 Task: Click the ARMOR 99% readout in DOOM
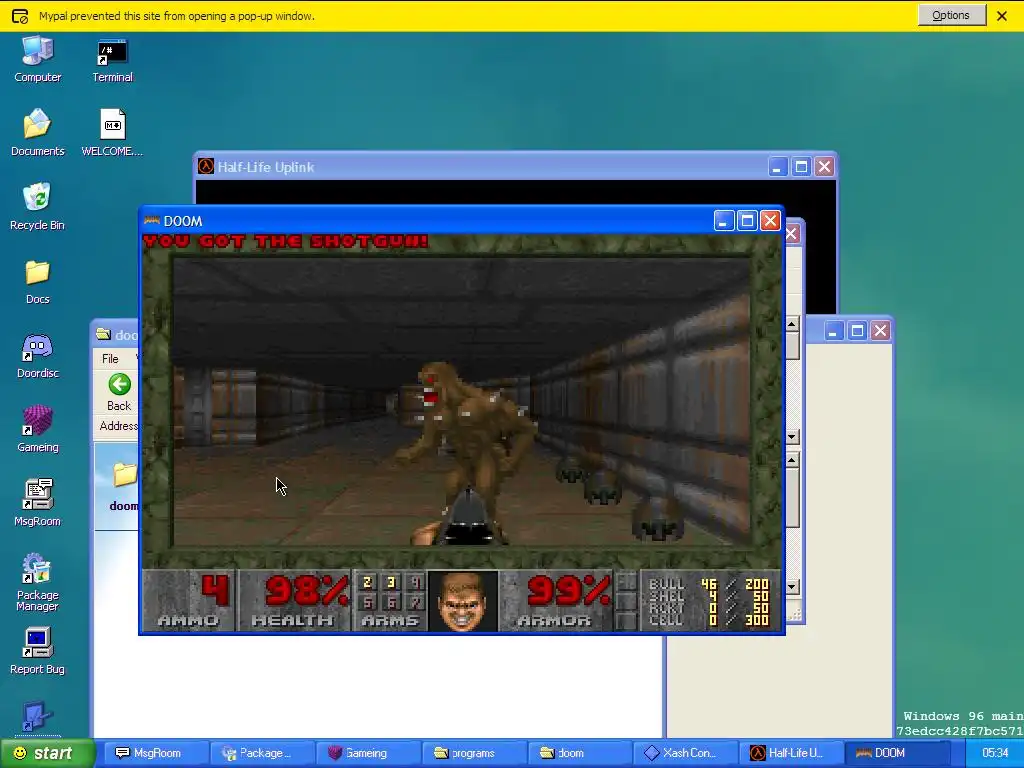pyautogui.click(x=556, y=601)
